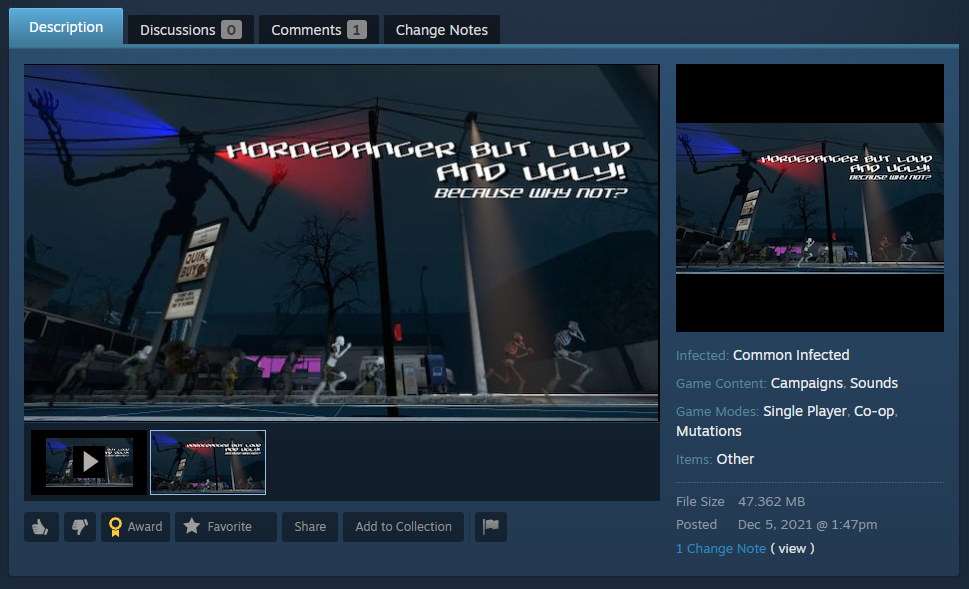
Task: Filter by Sounds game content tag
Action: coord(874,383)
